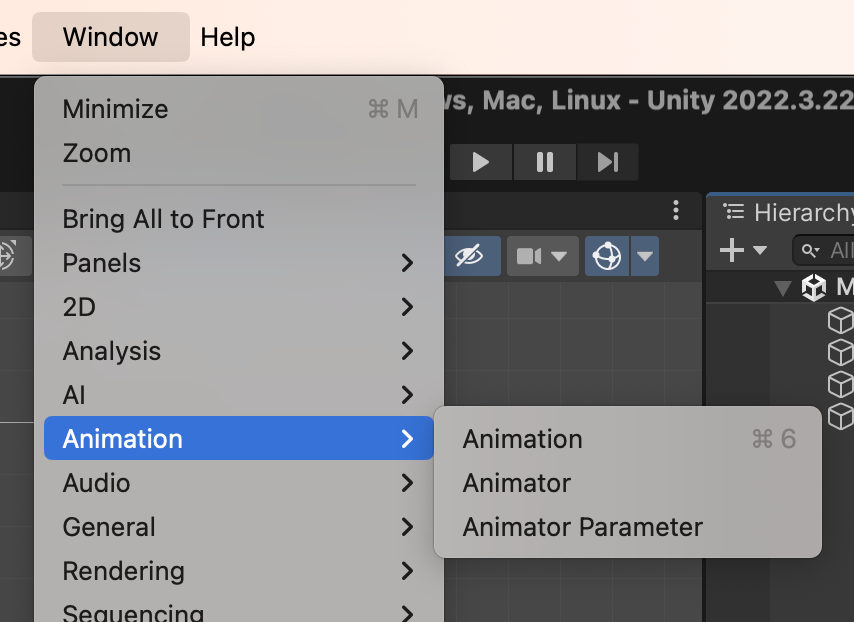
Task: Toggle hidden-objects visibility eye icon
Action: tap(469, 257)
